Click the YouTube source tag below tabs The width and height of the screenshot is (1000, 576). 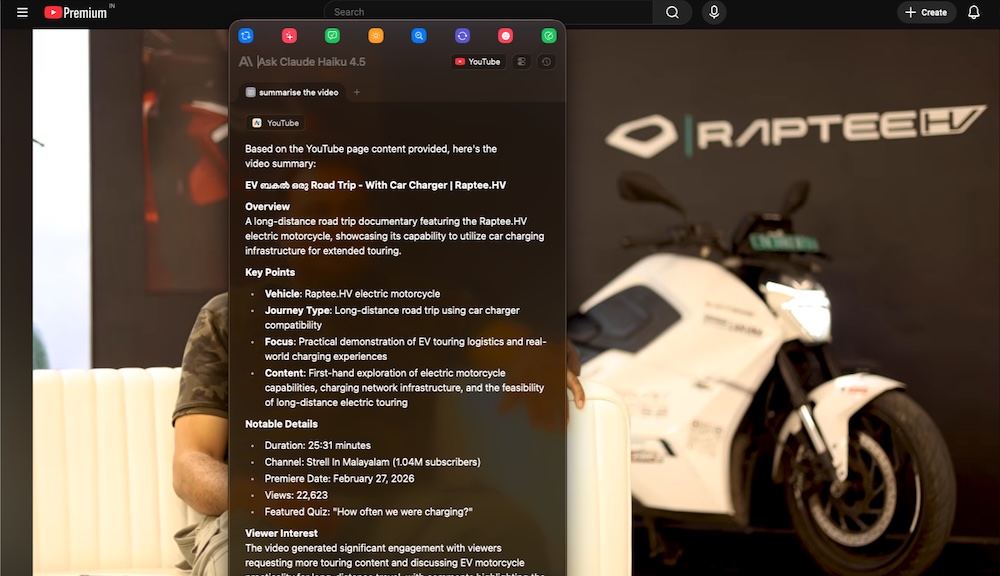click(x=275, y=123)
